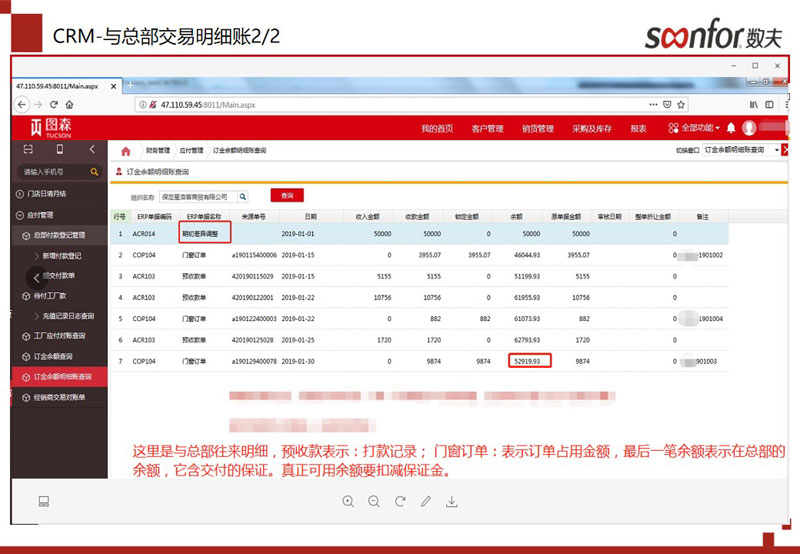
Task: Open the 客户管理 top menu
Action: [487, 129]
